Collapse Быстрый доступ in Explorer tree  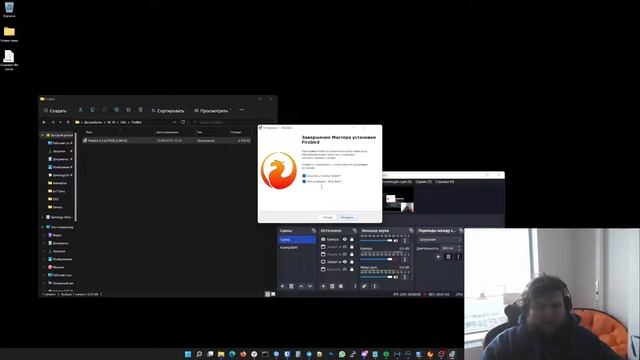click(x=42, y=135)
